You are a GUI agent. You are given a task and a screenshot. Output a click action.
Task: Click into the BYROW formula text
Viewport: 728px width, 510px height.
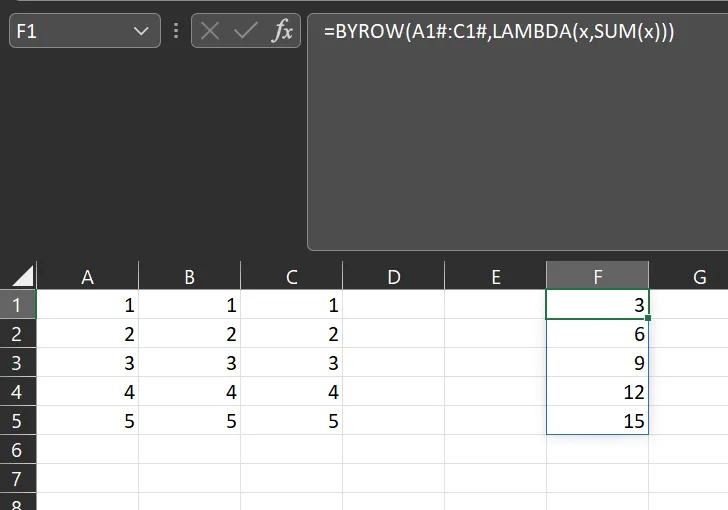[x=499, y=32]
